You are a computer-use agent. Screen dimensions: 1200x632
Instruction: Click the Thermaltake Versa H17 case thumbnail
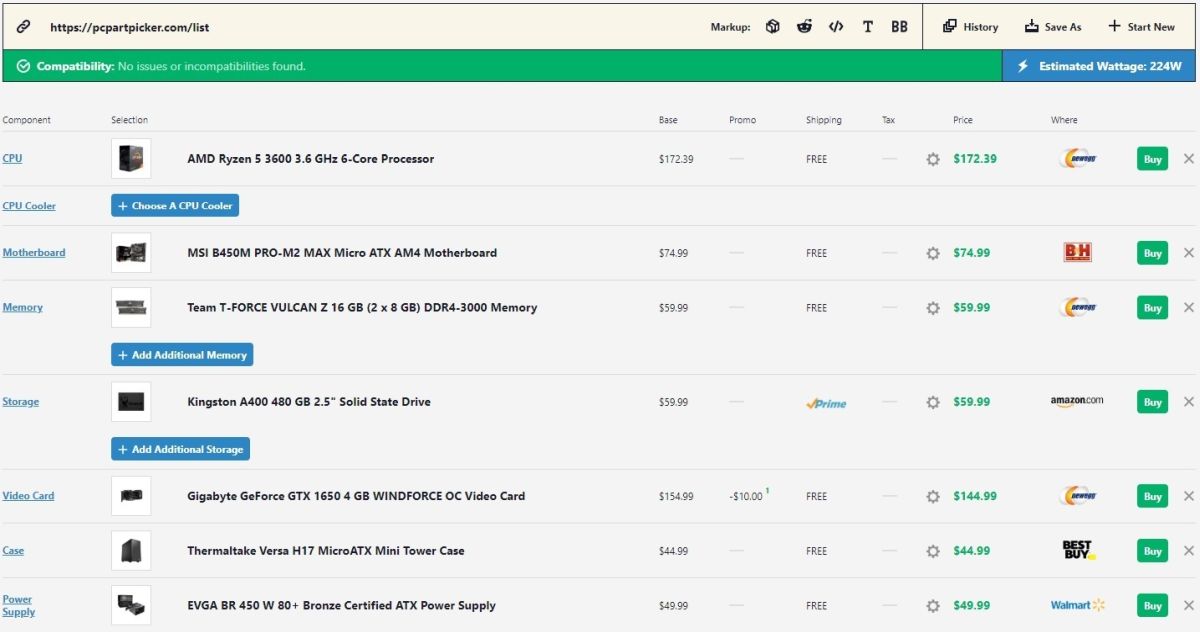point(131,551)
